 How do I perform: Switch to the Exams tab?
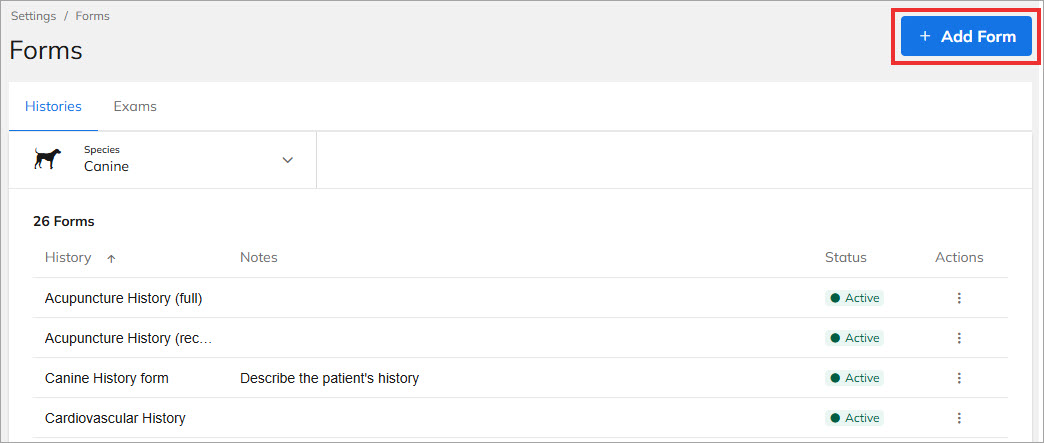(135, 106)
